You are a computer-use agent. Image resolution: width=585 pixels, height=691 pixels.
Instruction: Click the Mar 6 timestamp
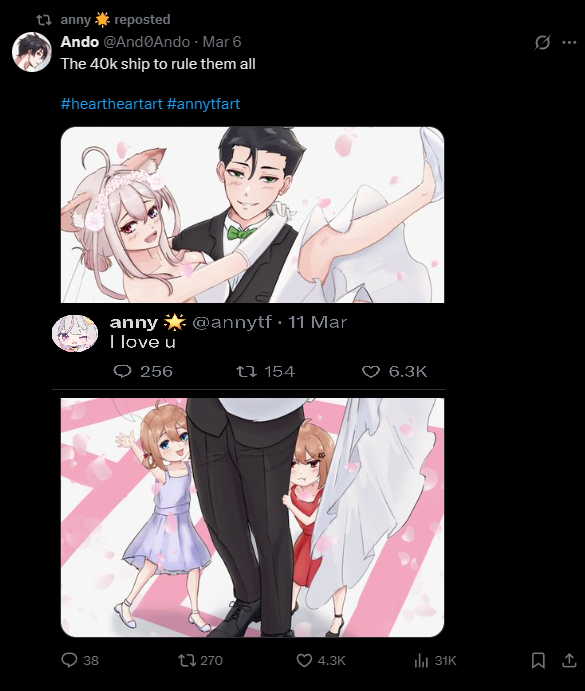222,42
